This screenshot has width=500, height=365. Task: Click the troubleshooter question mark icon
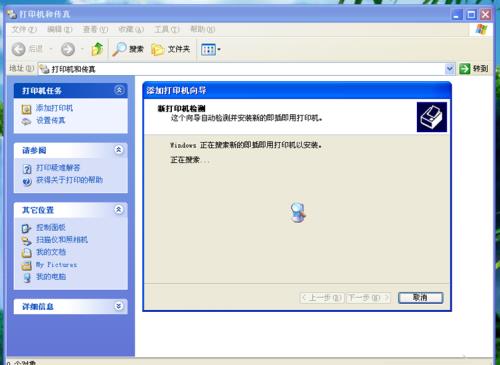(27, 169)
